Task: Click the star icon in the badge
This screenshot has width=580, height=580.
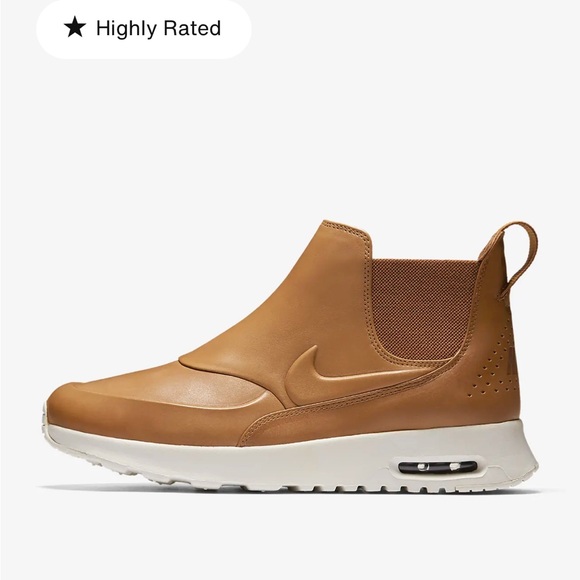Action: coord(75,27)
